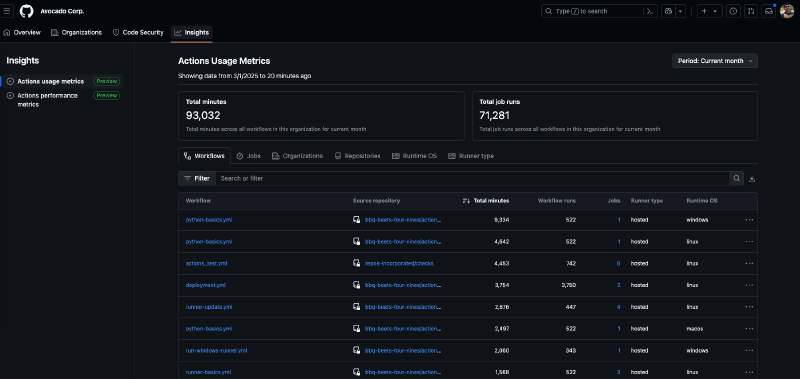
Task: Switch to the Repositories tab
Action: (x=358, y=156)
